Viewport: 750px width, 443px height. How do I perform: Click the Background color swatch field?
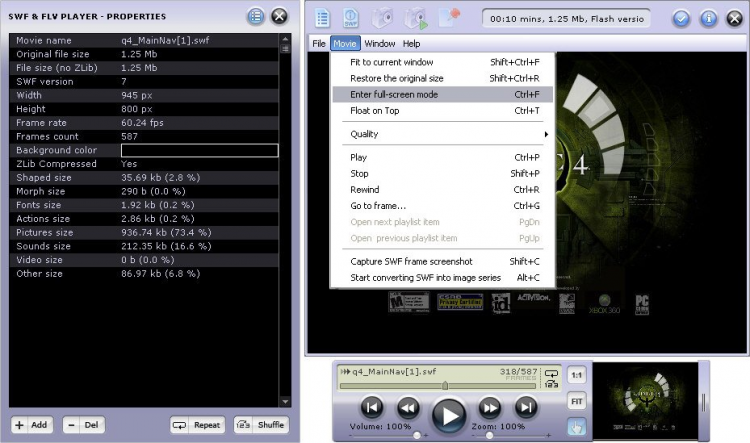199,150
